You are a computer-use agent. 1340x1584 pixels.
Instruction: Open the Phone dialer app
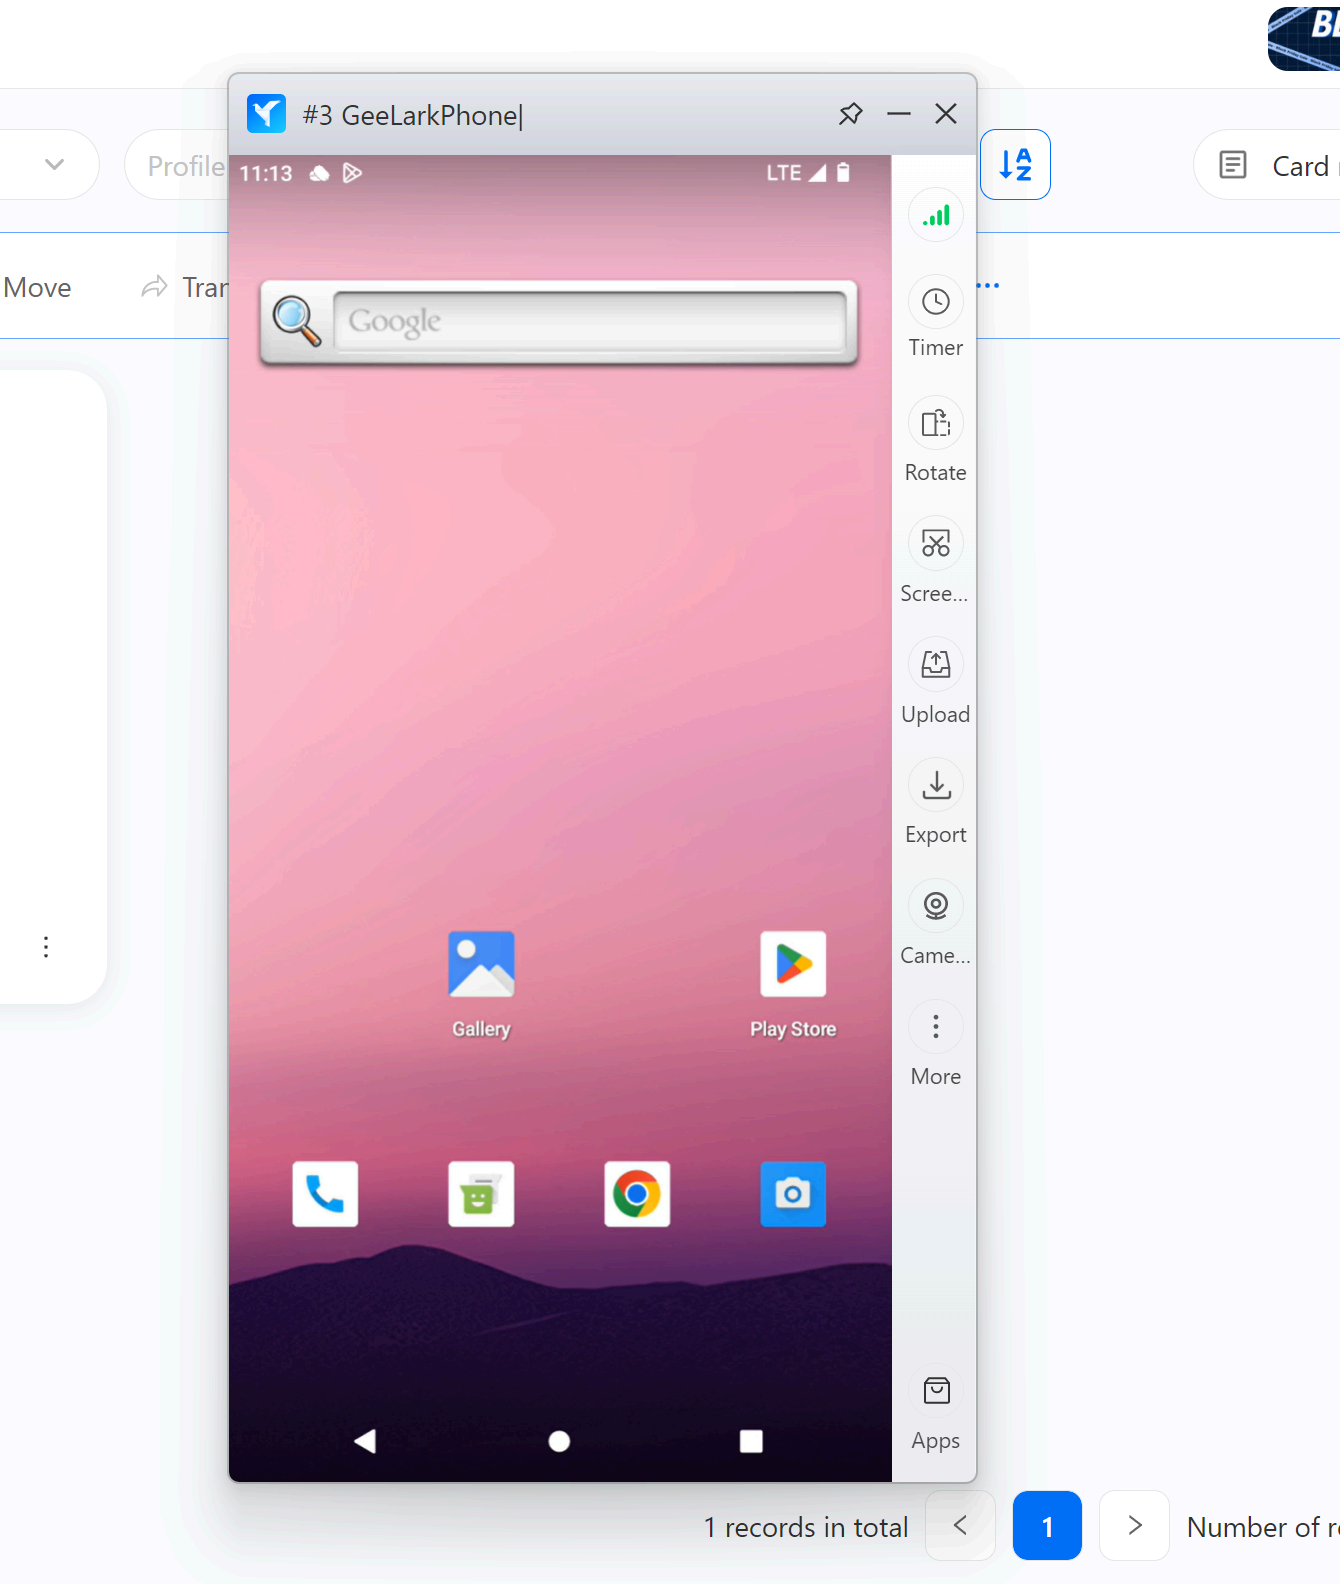[325, 1194]
